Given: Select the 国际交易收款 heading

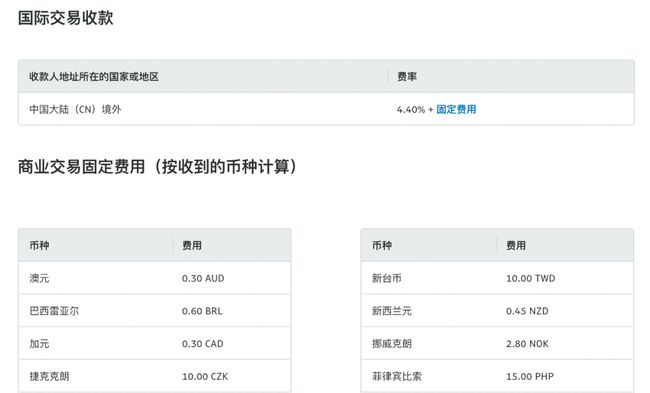Looking at the screenshot, I should (65, 18).
